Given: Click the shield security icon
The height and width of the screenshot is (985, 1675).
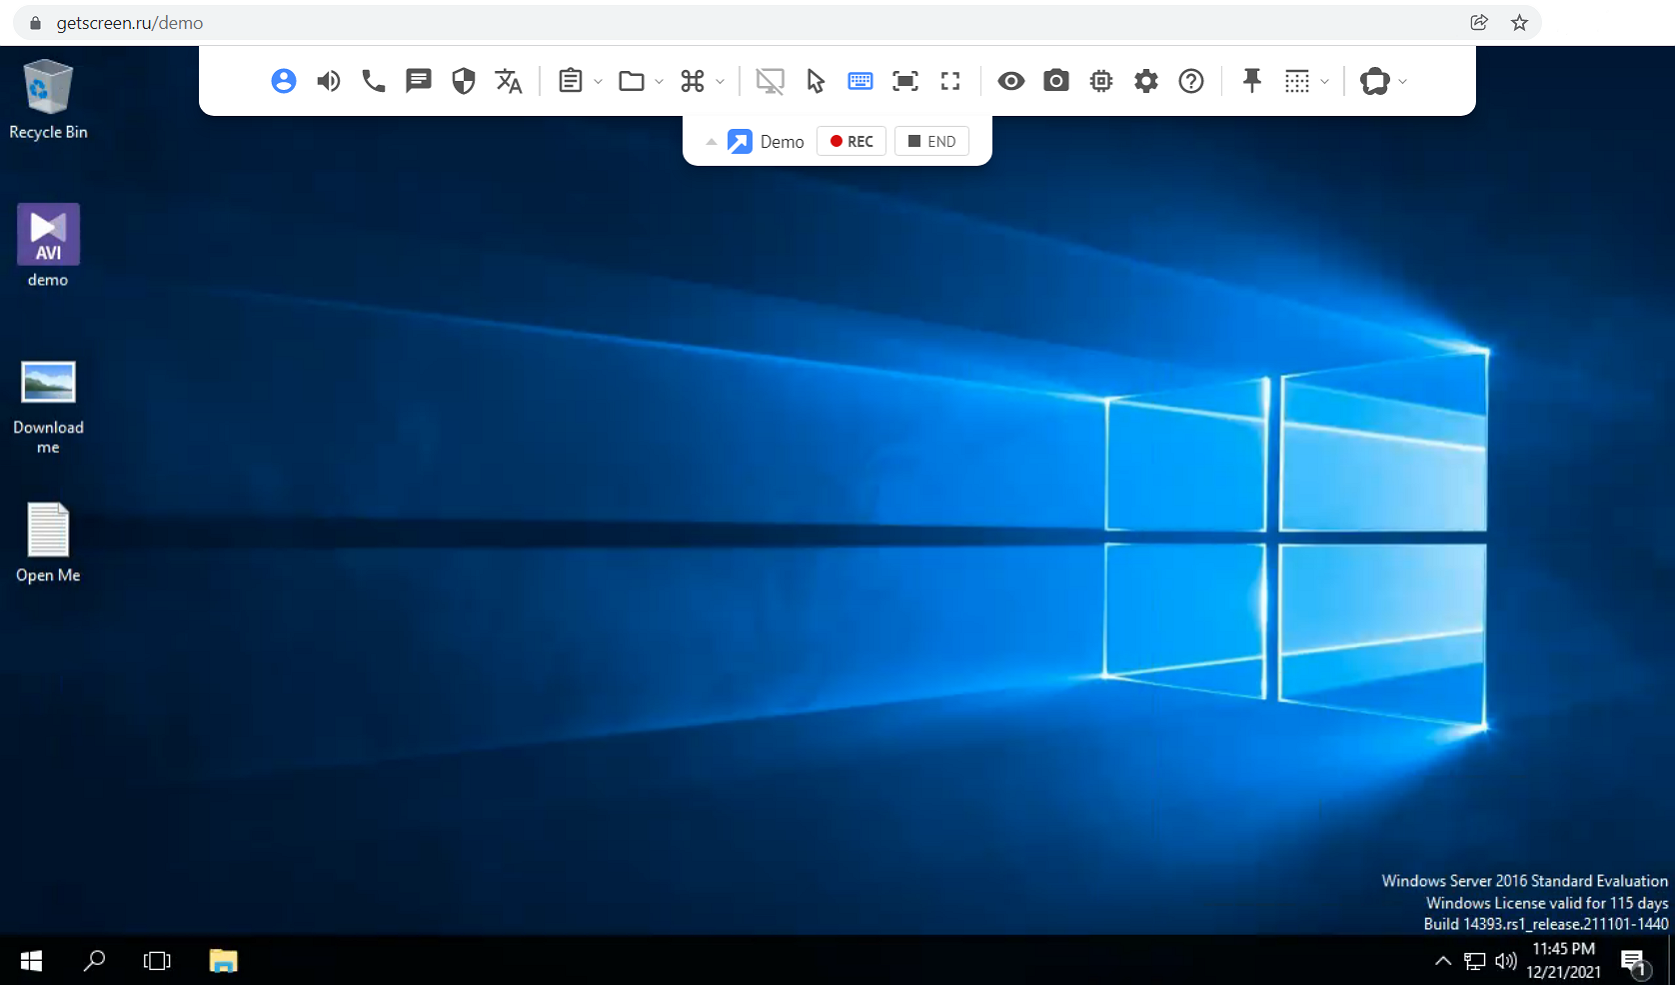Looking at the screenshot, I should coord(463,81).
